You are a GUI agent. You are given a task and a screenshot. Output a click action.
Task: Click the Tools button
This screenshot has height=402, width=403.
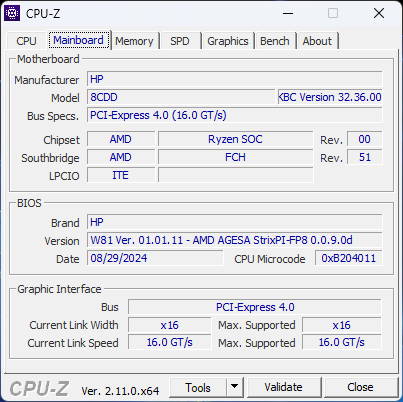(x=198, y=387)
